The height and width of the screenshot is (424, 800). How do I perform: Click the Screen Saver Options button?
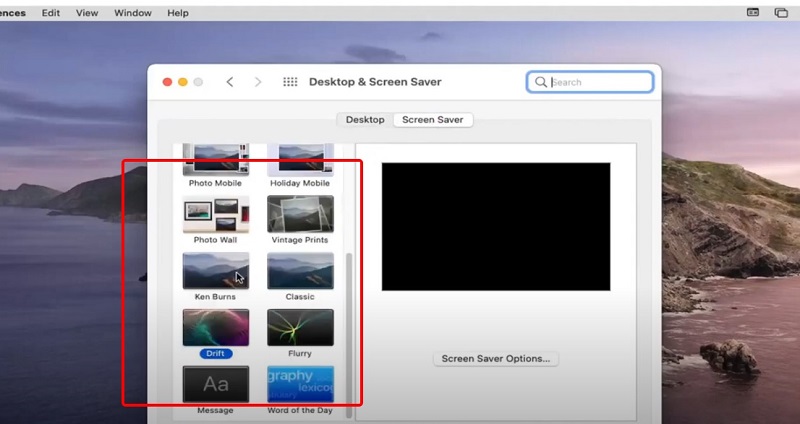point(496,358)
